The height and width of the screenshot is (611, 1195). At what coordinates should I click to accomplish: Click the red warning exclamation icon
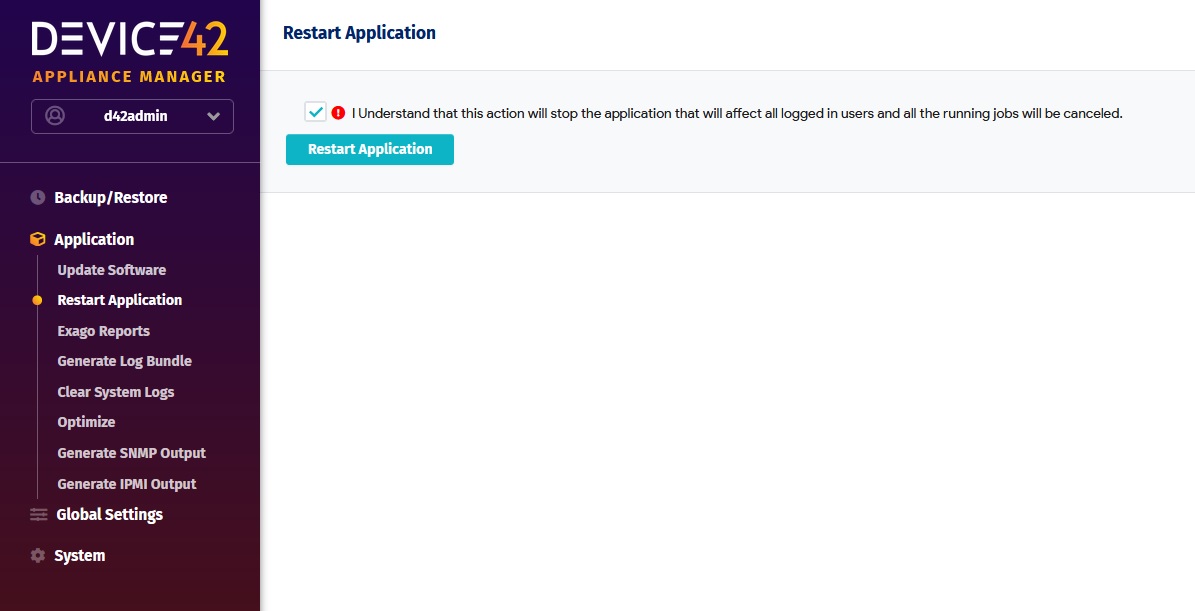338,113
